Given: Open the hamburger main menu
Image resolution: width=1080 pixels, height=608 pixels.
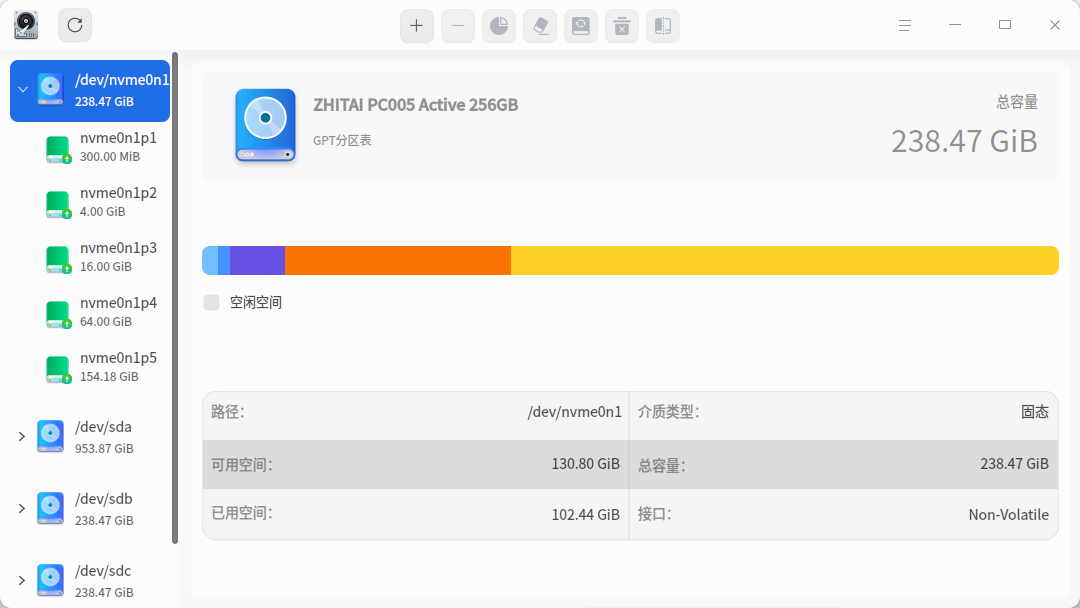Looking at the screenshot, I should [905, 25].
